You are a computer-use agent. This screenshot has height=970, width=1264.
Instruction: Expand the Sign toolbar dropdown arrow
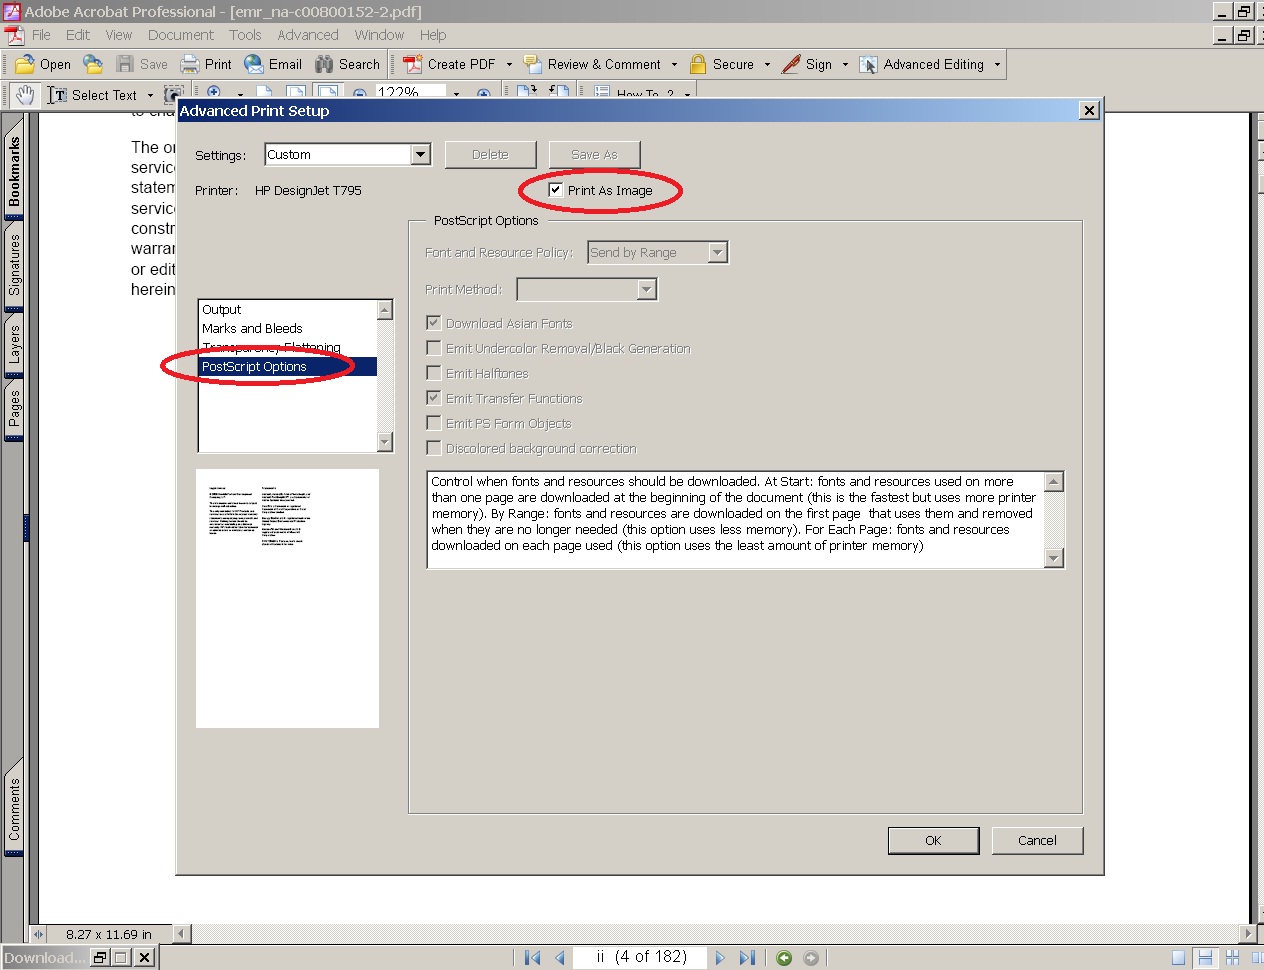[845, 64]
